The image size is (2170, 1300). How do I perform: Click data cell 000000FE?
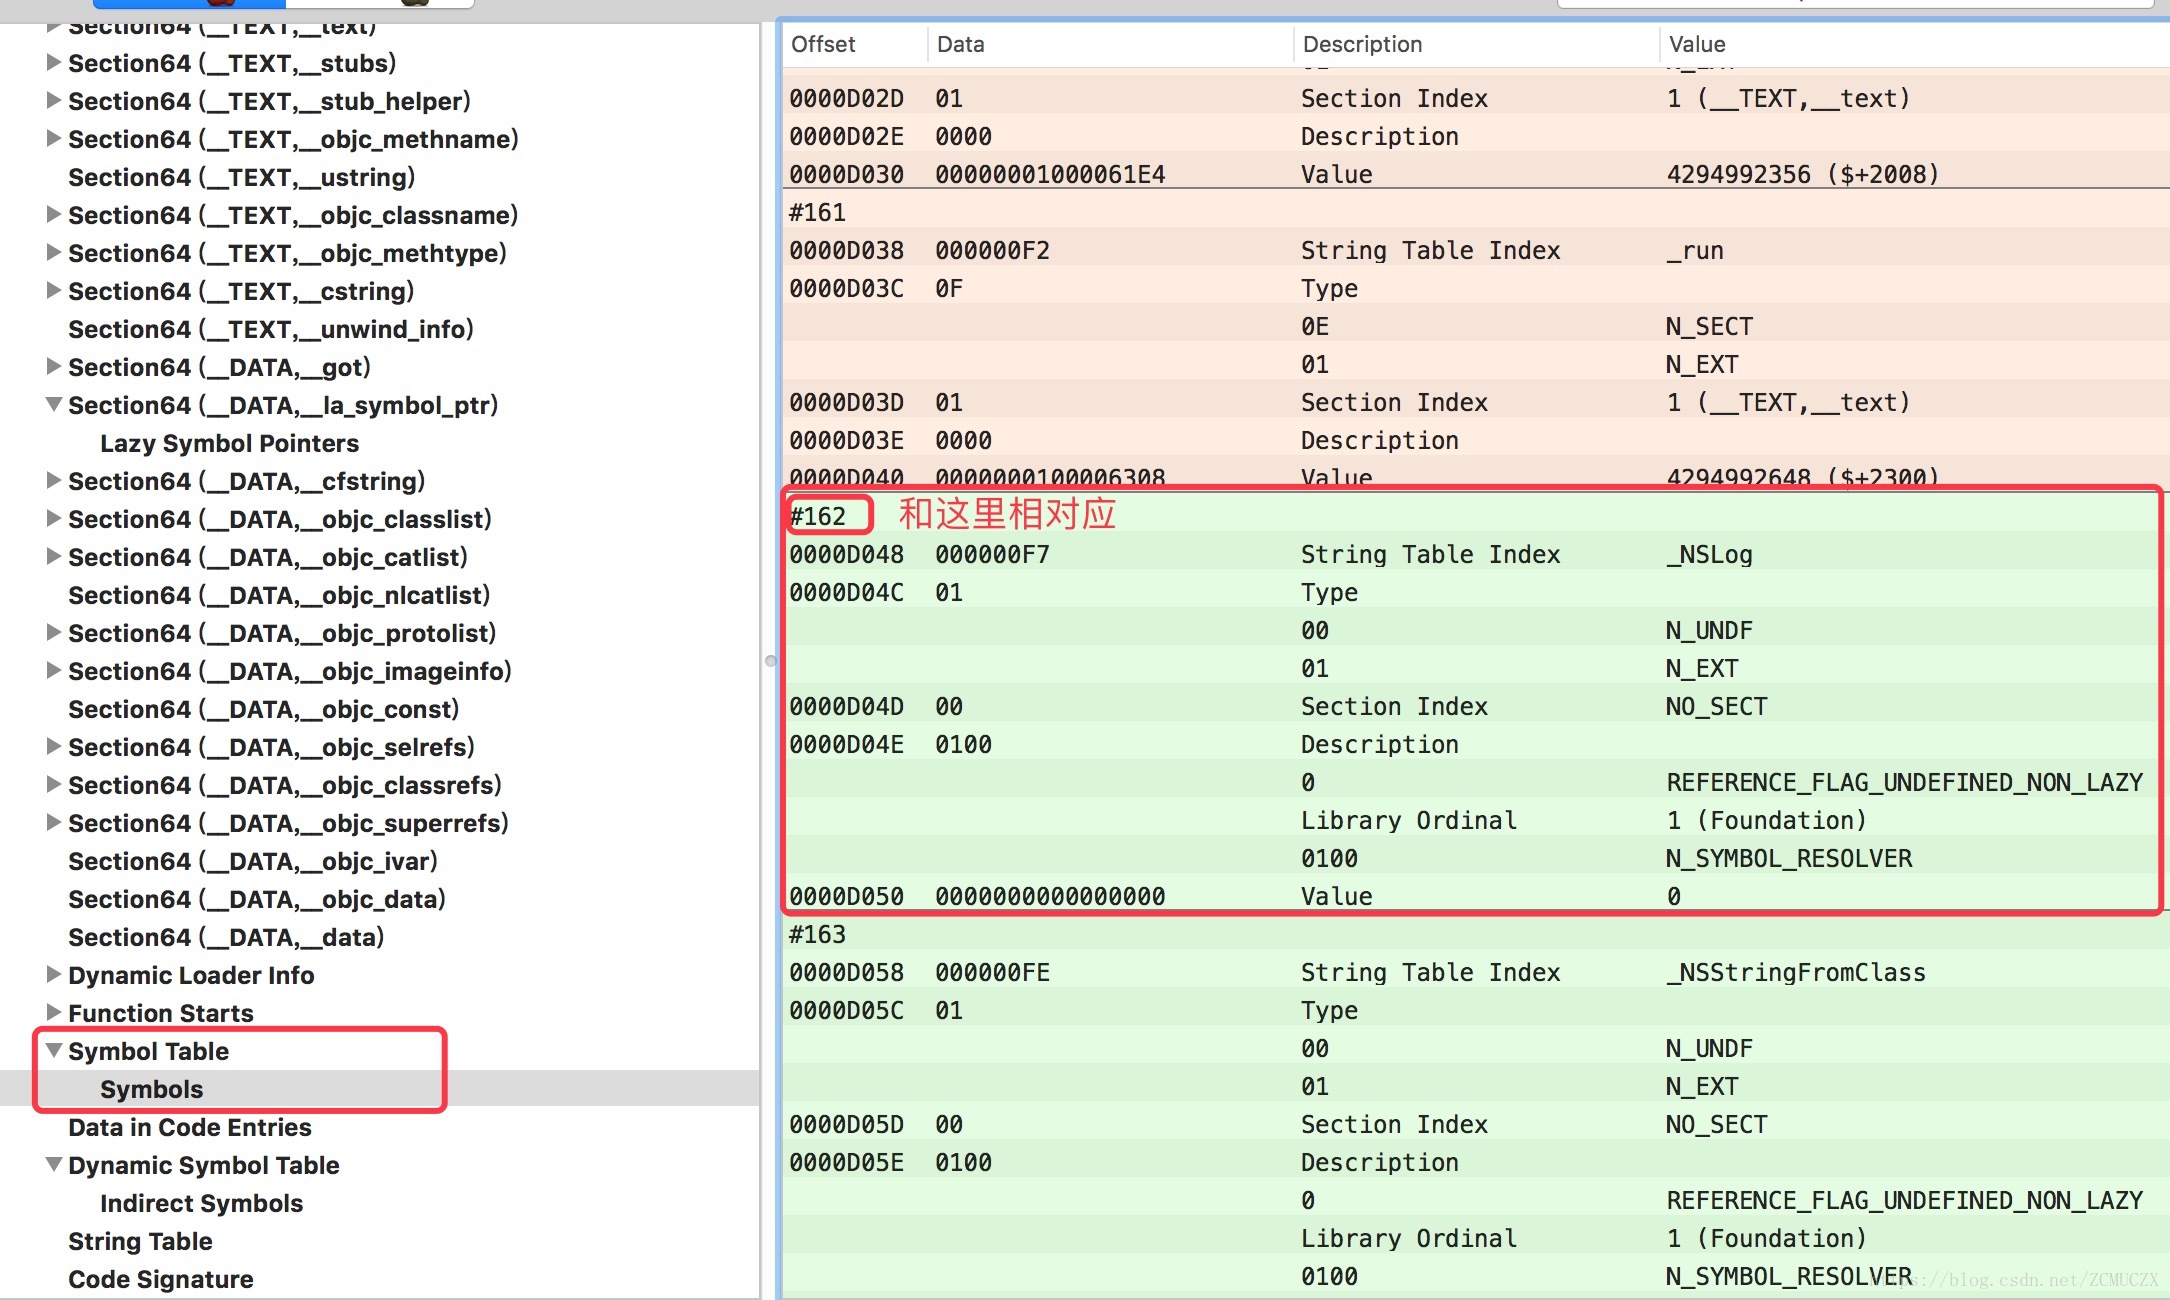(x=992, y=972)
